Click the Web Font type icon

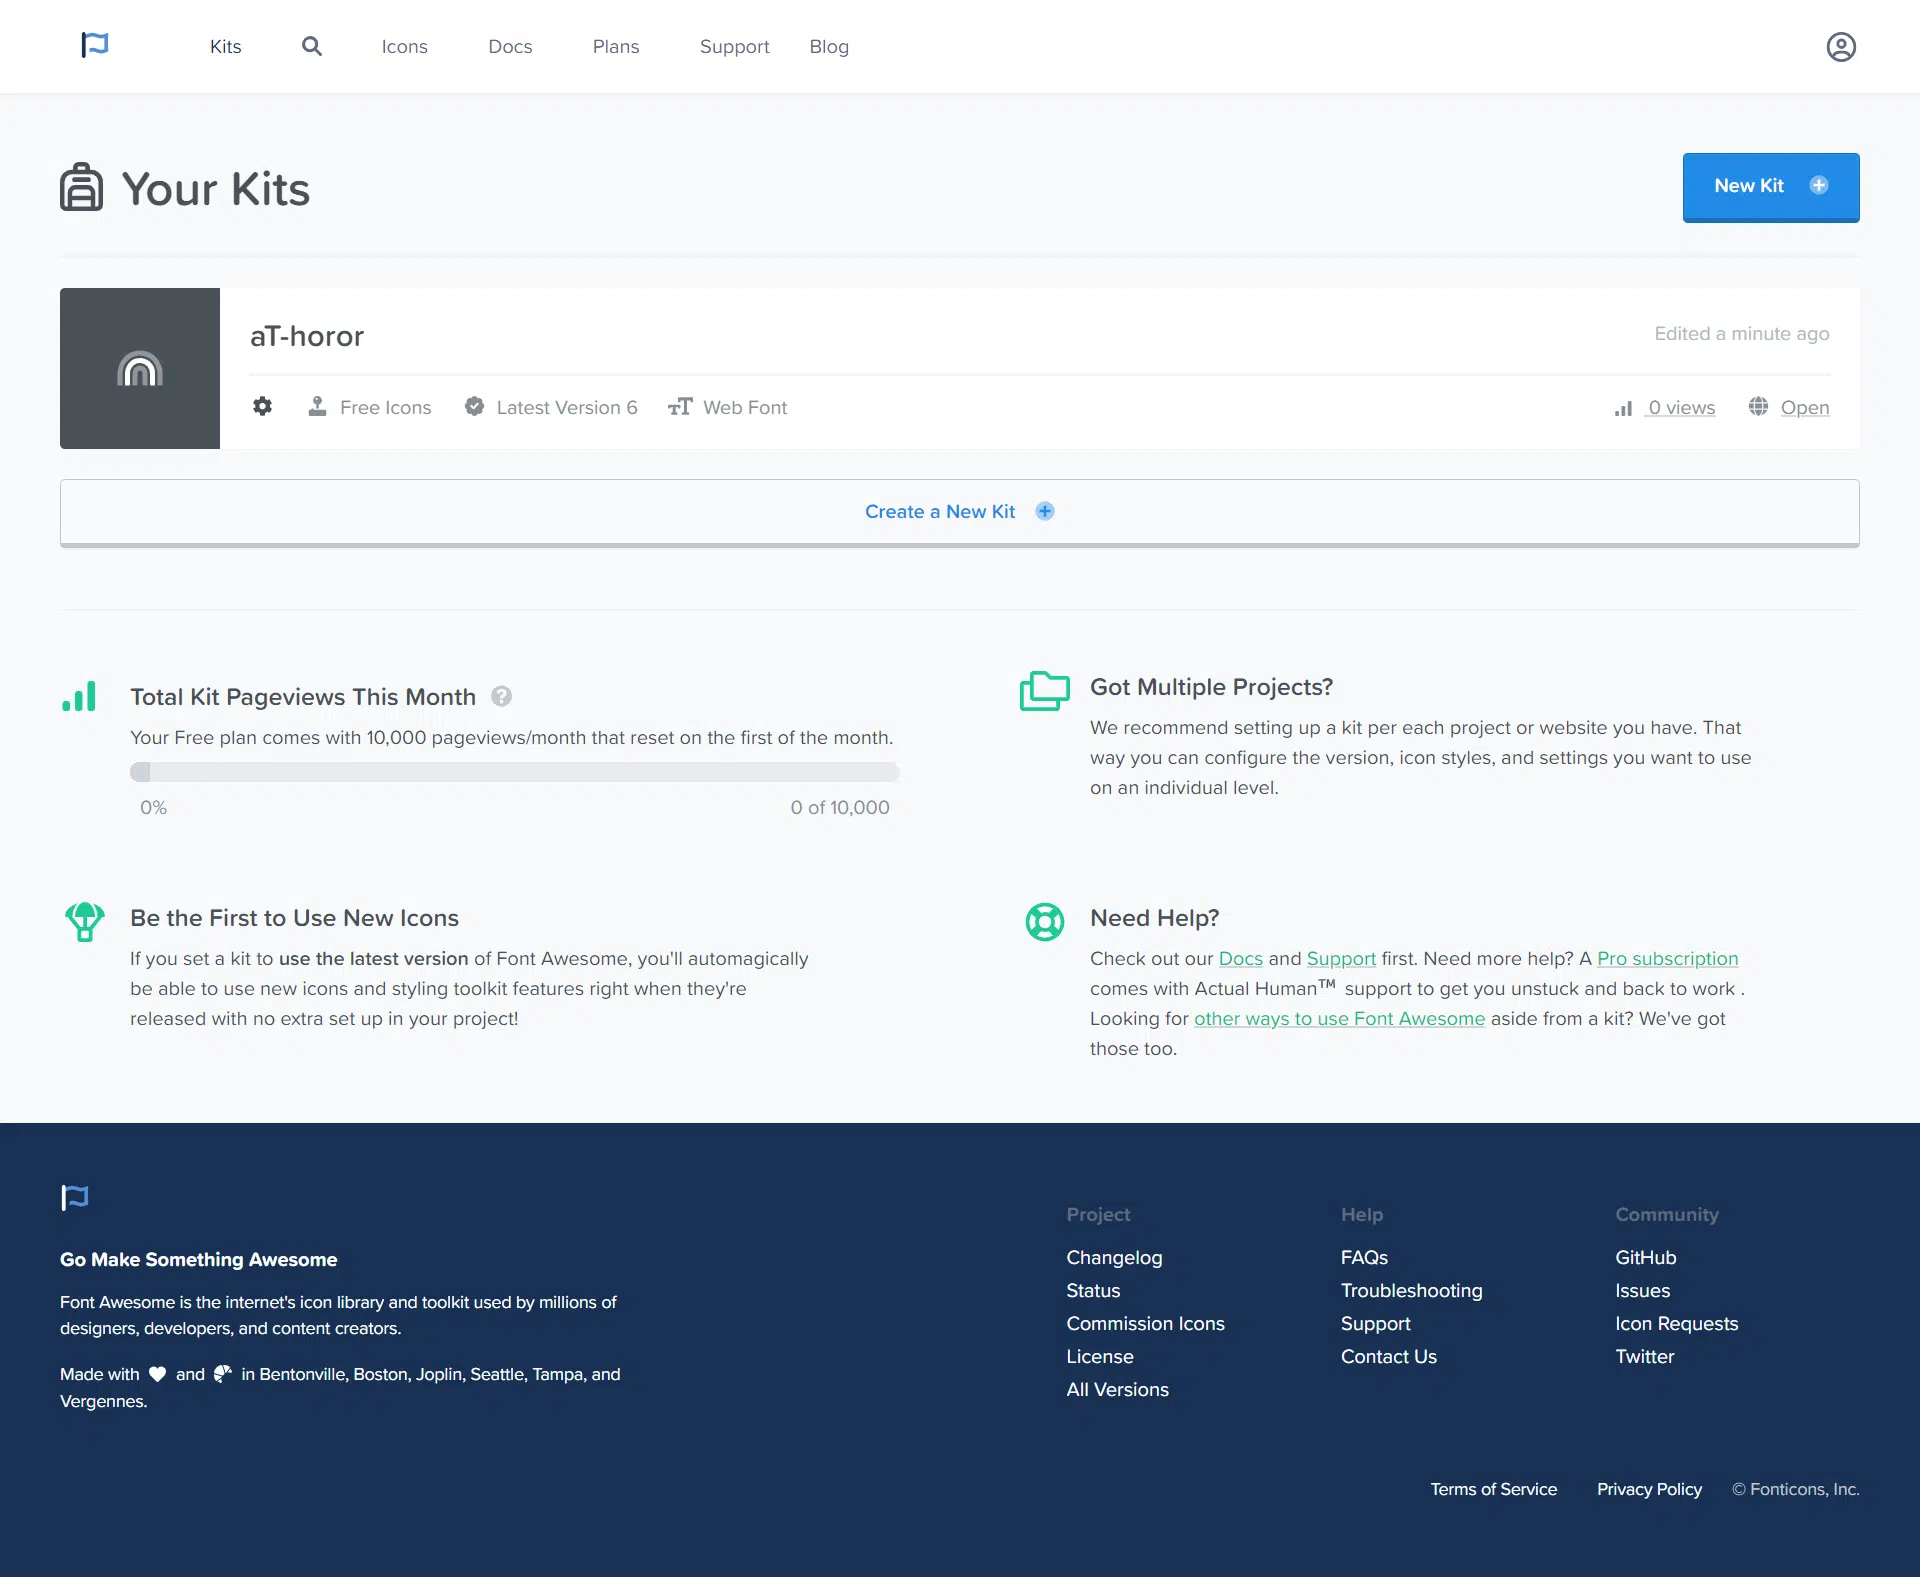680,406
